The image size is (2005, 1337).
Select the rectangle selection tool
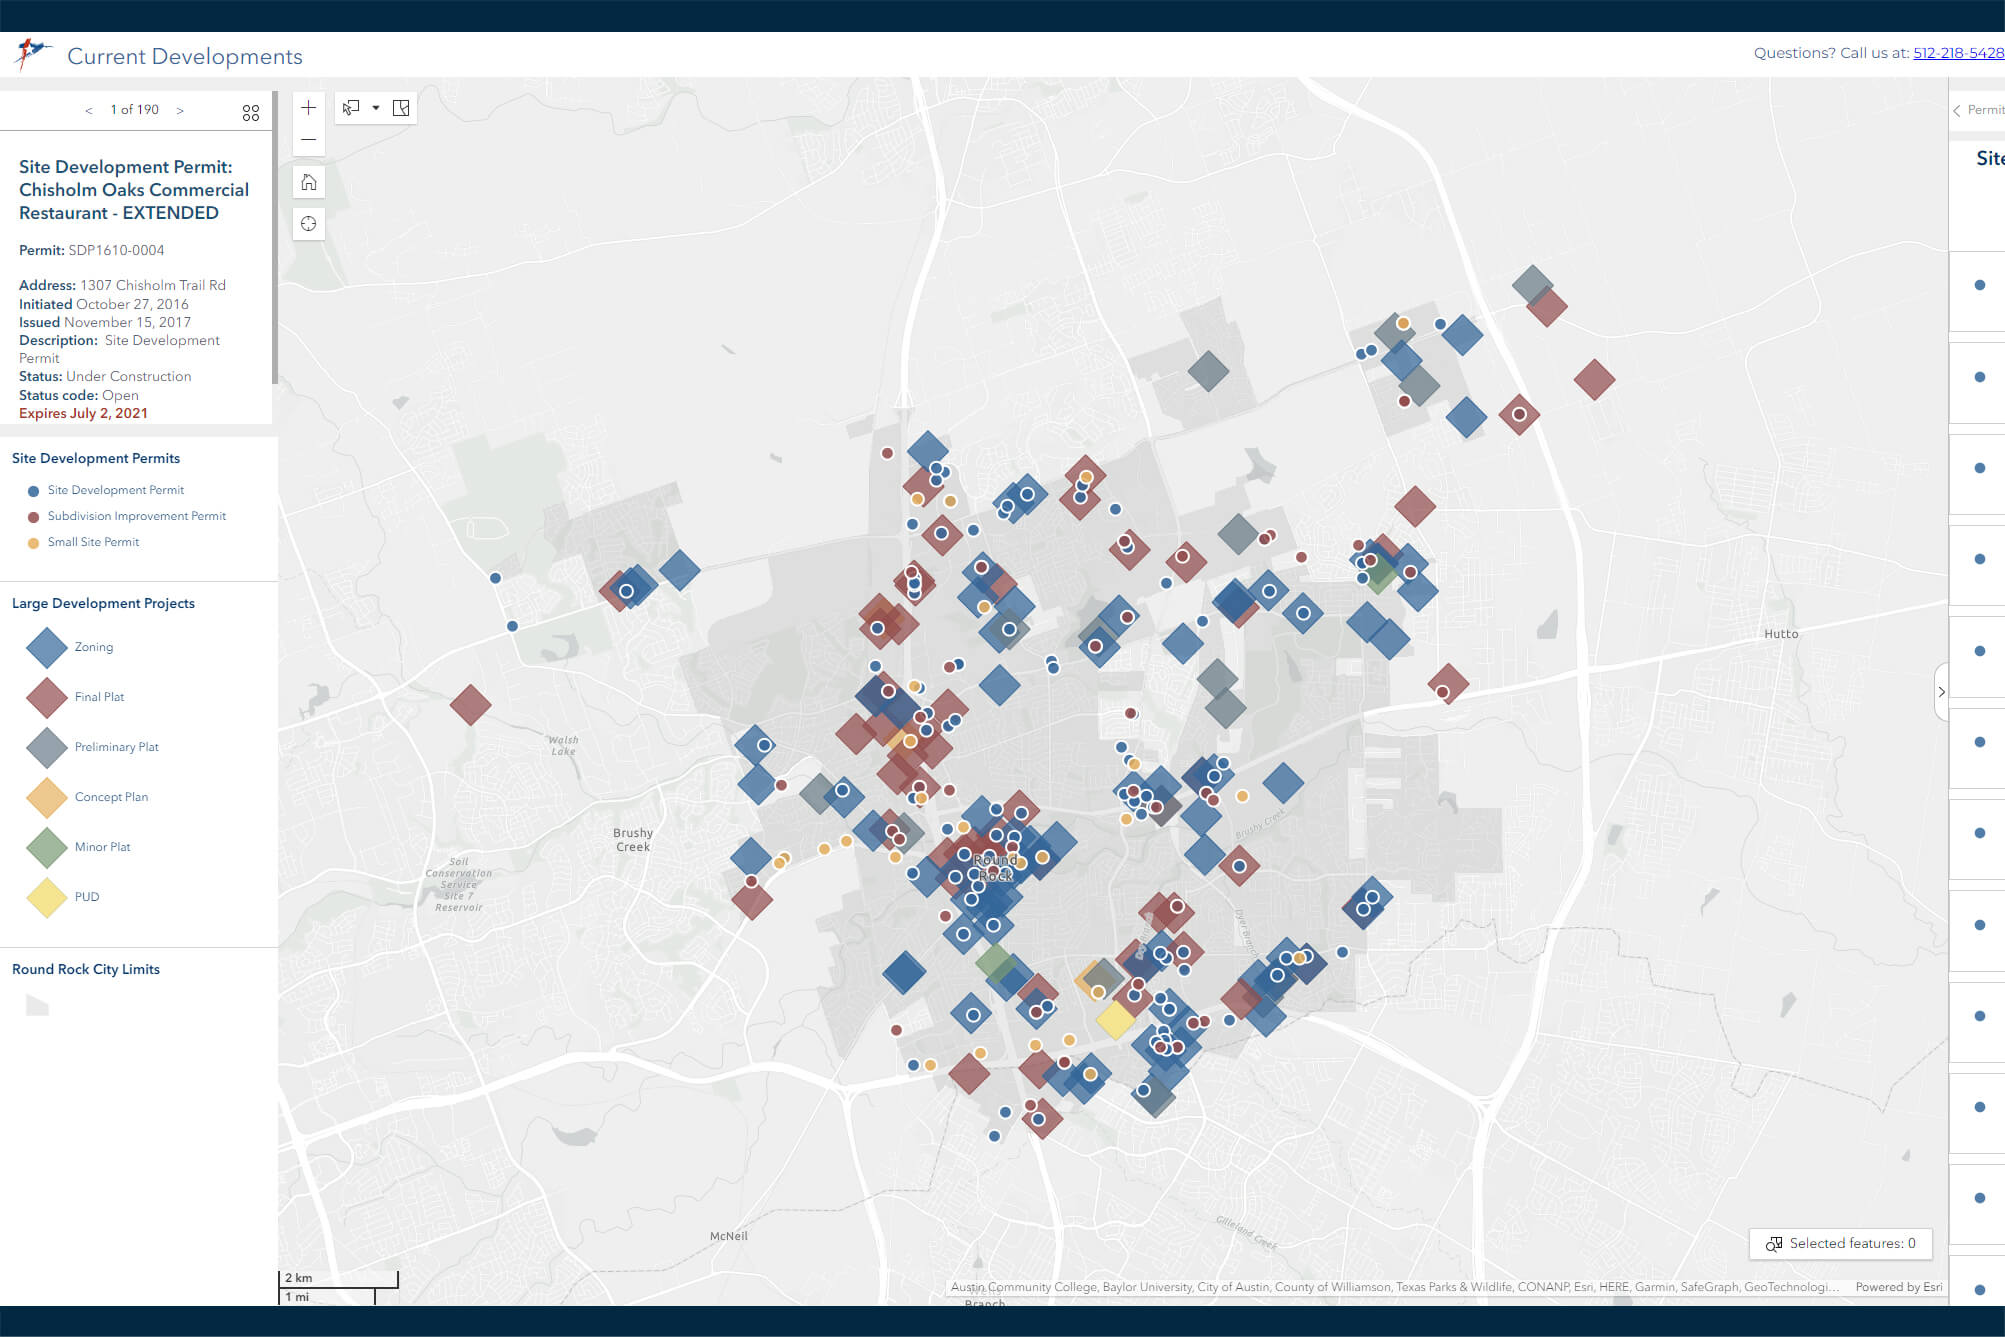349,107
